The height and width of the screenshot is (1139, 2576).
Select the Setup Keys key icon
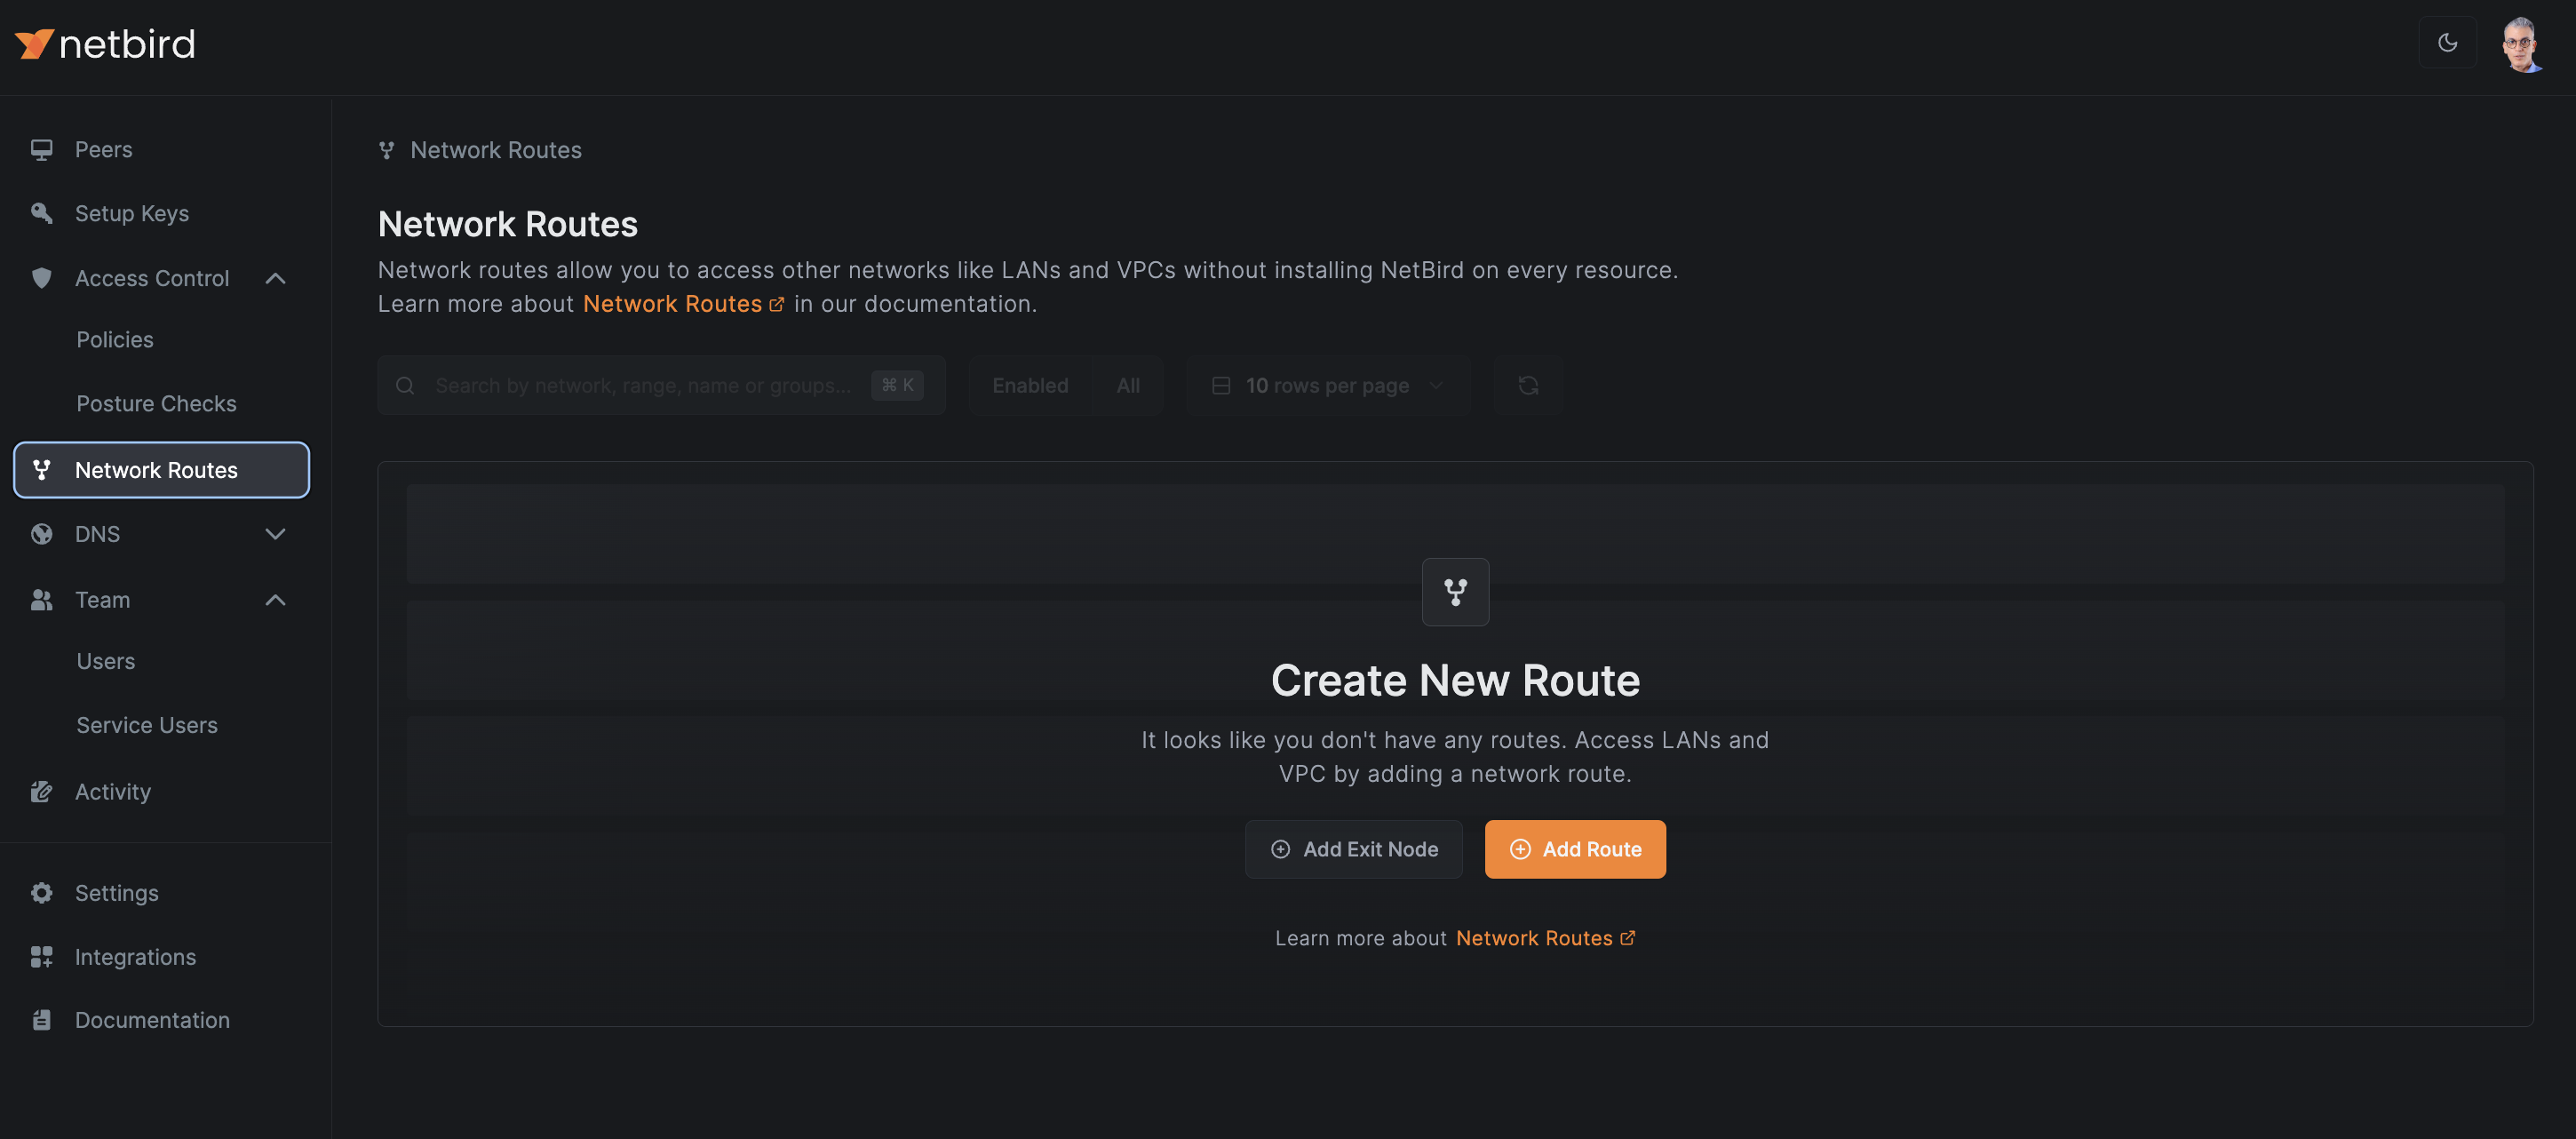pos(41,213)
